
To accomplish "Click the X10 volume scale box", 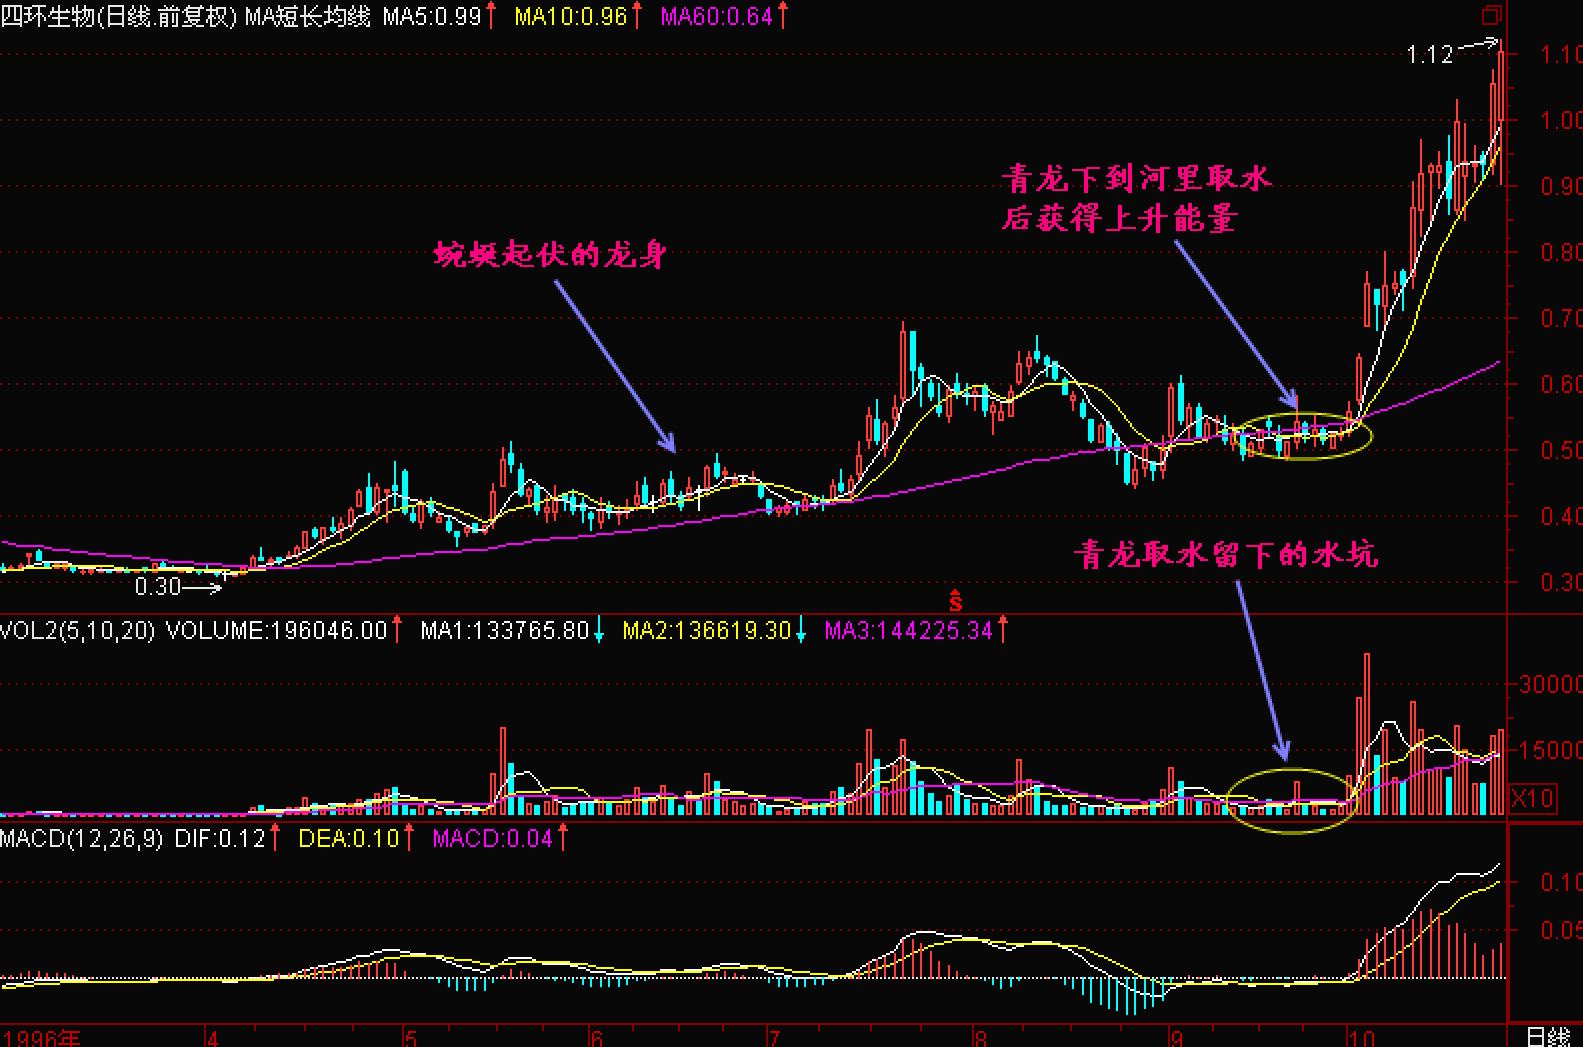I will (1532, 799).
